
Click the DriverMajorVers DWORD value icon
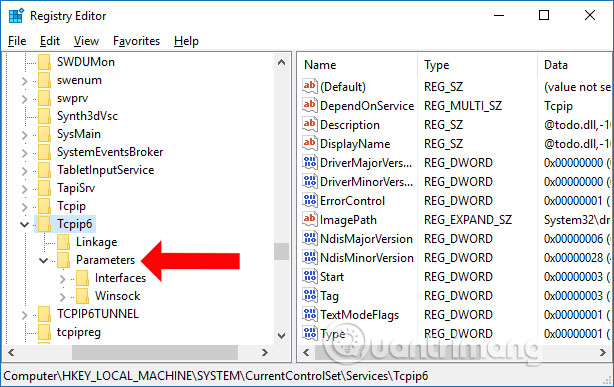(x=309, y=162)
